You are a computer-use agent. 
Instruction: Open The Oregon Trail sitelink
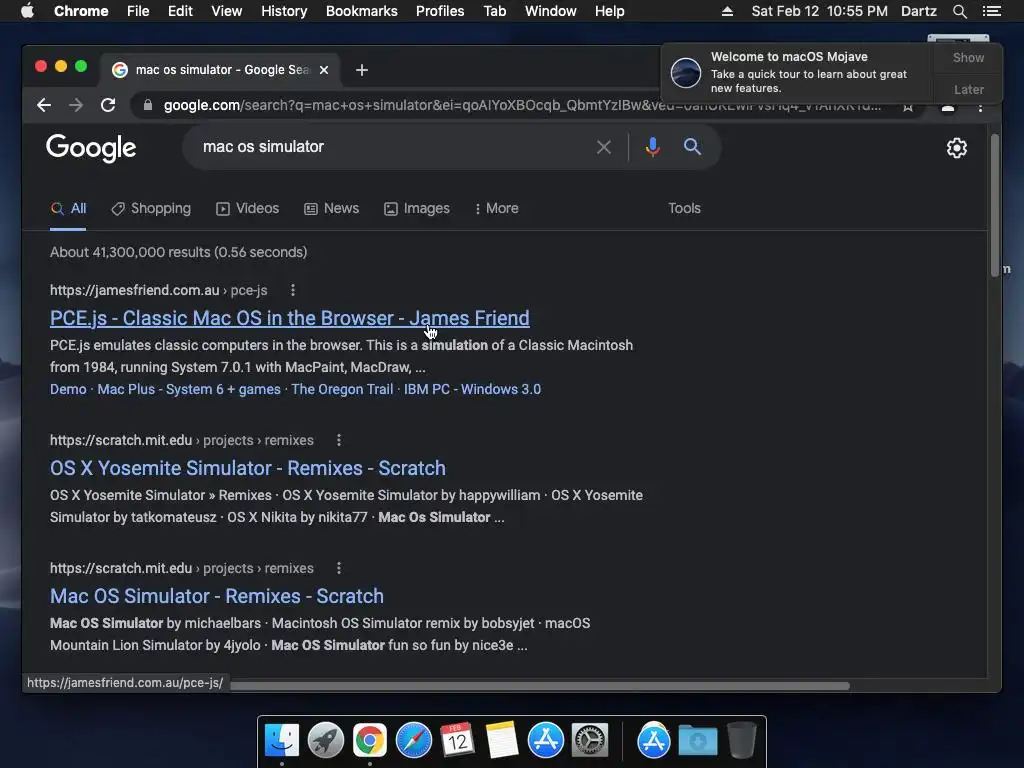click(342, 389)
